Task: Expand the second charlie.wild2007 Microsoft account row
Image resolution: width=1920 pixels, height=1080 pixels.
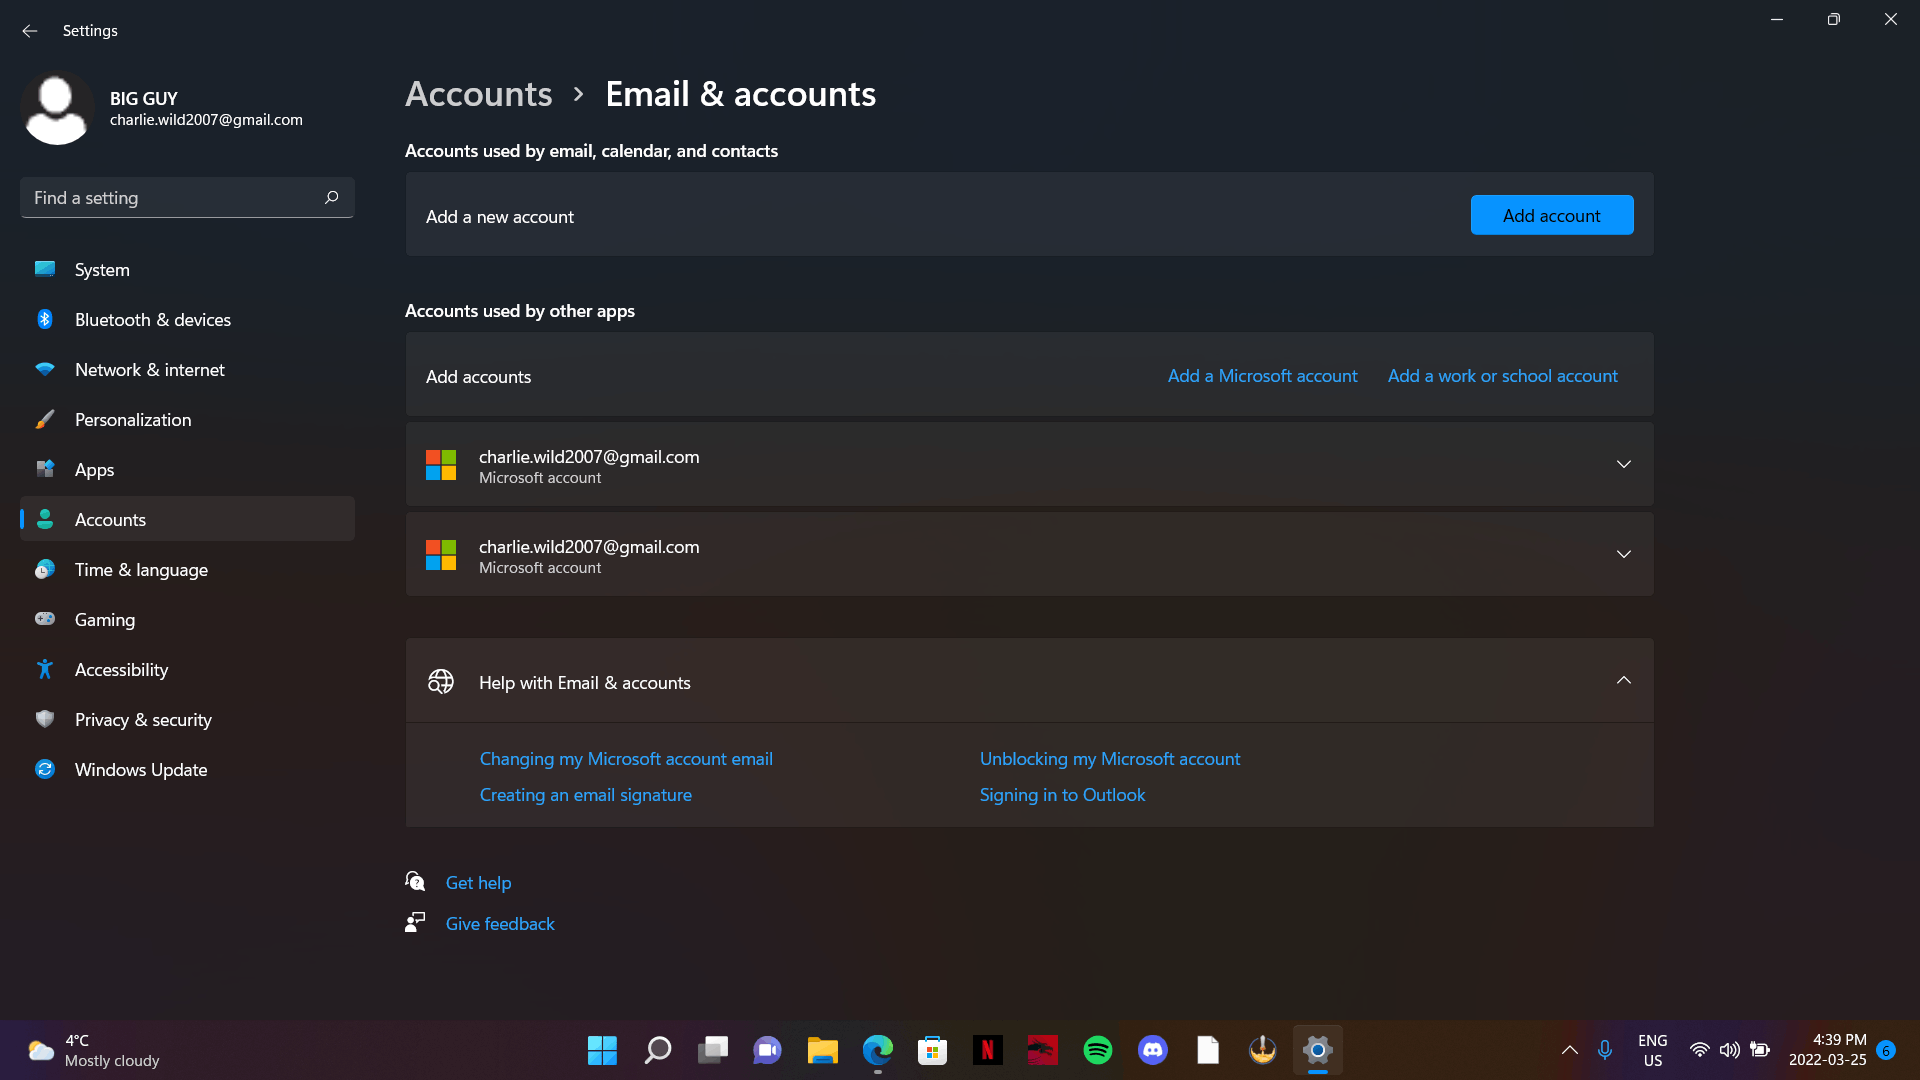Action: point(1029,554)
